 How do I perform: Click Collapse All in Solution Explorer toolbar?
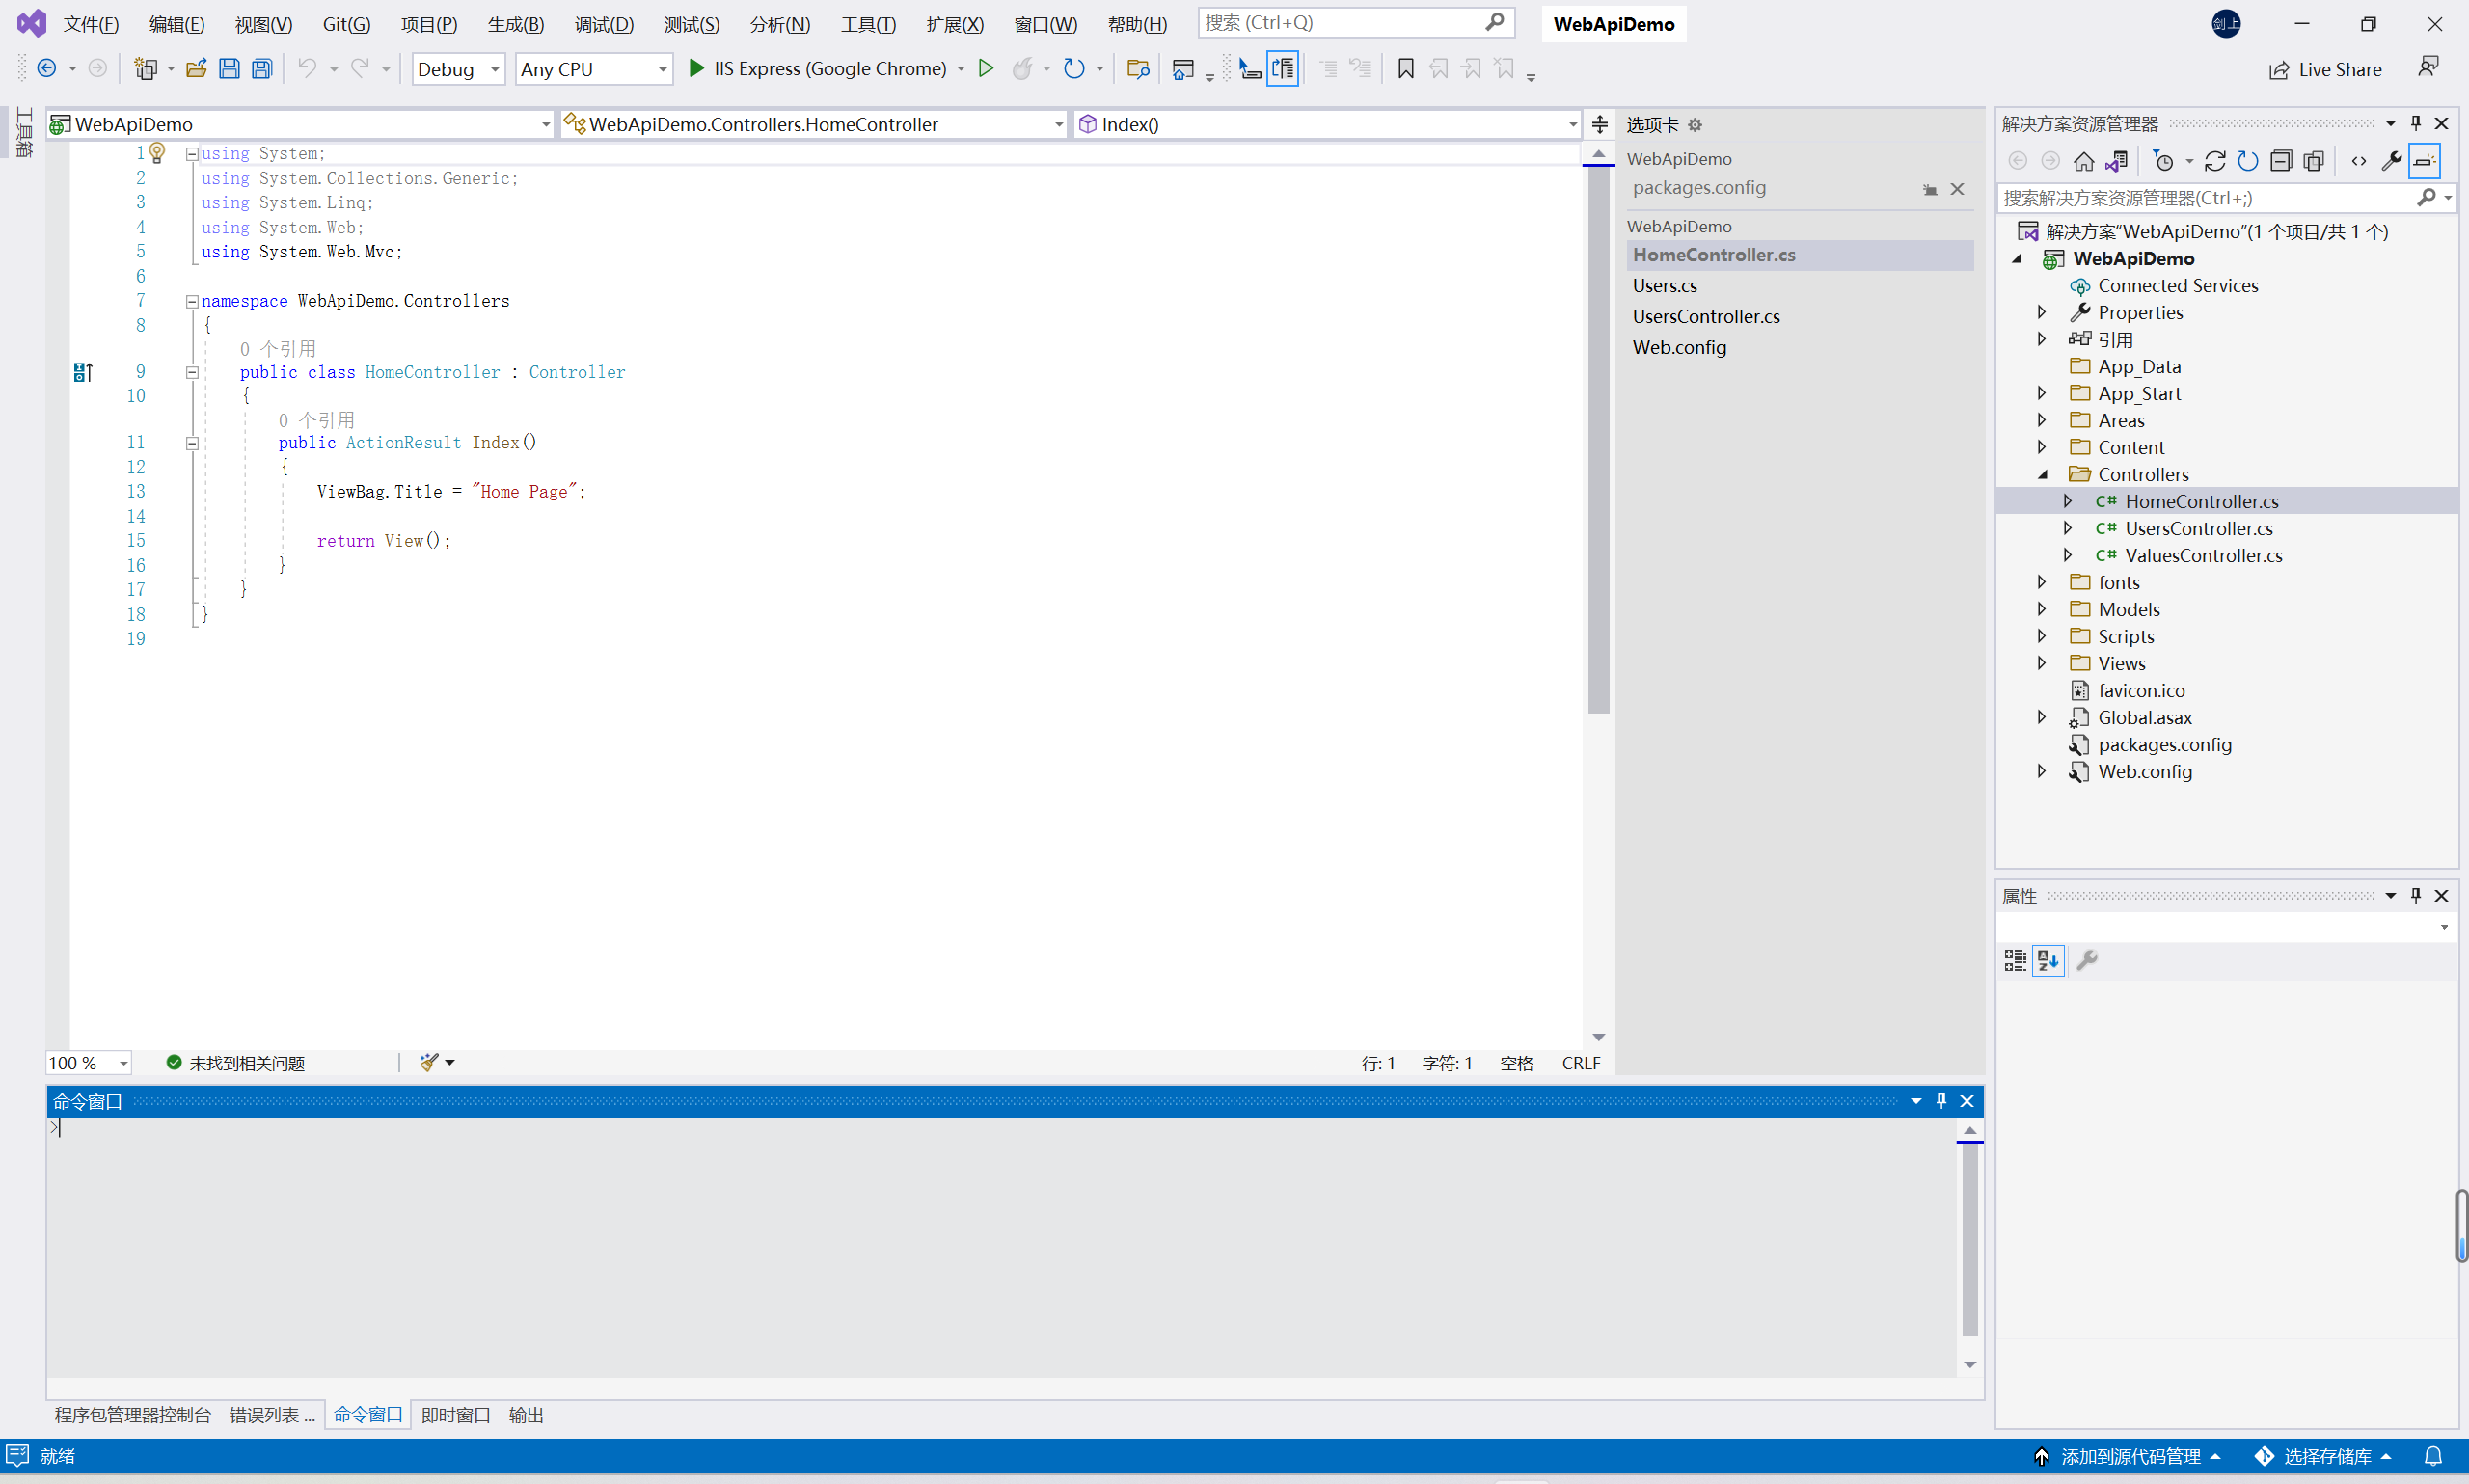pyautogui.click(x=2281, y=161)
